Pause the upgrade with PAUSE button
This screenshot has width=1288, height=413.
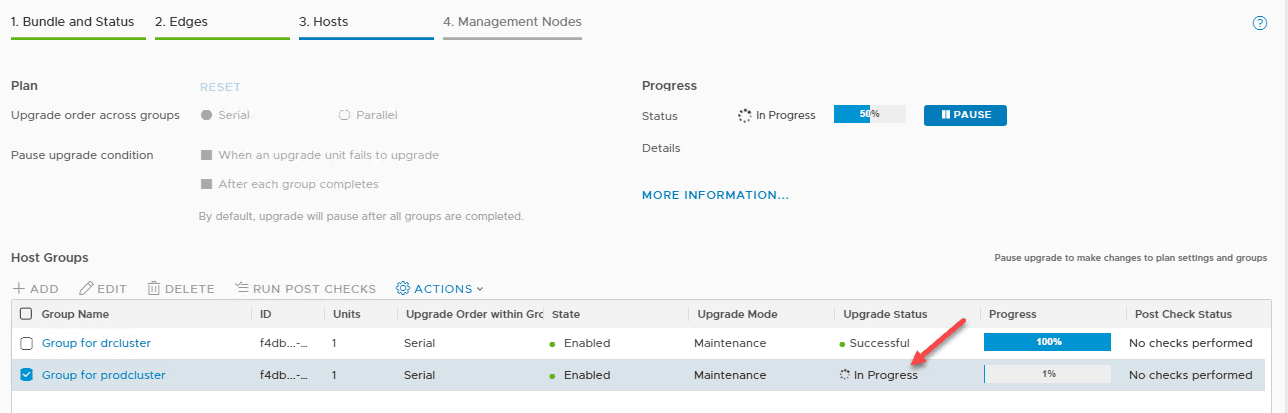[965, 115]
